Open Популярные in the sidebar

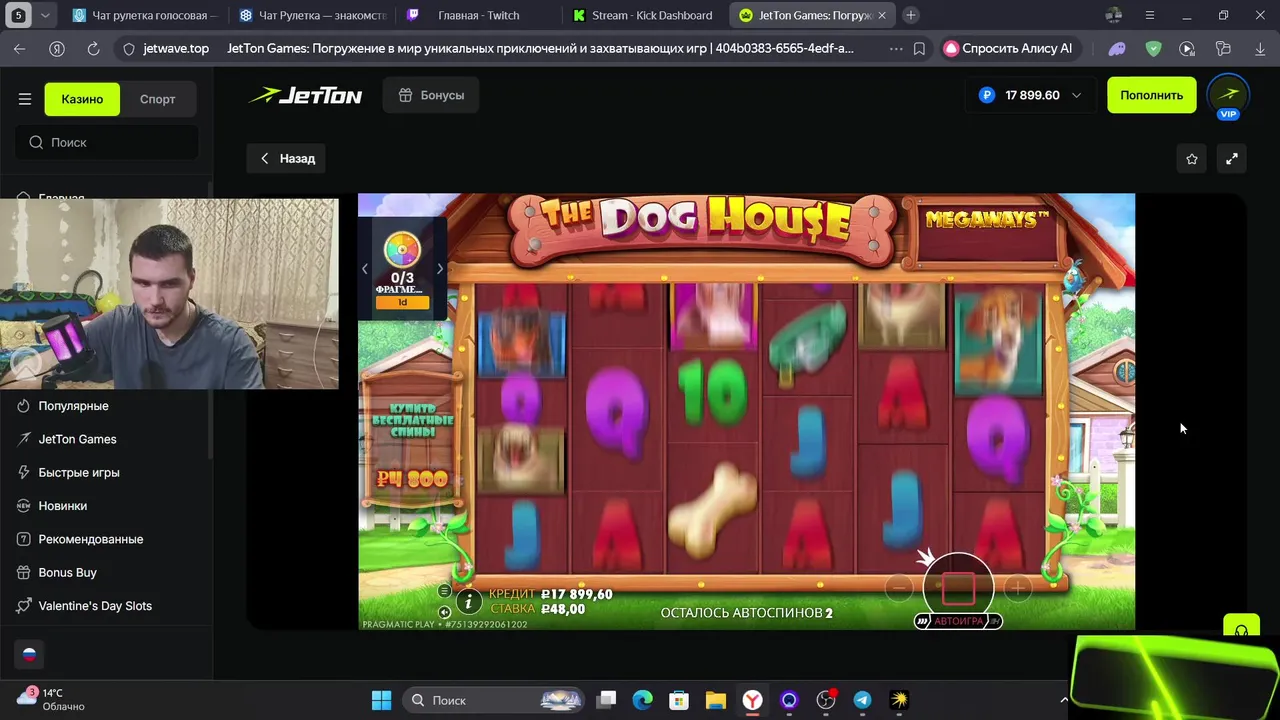(73, 406)
